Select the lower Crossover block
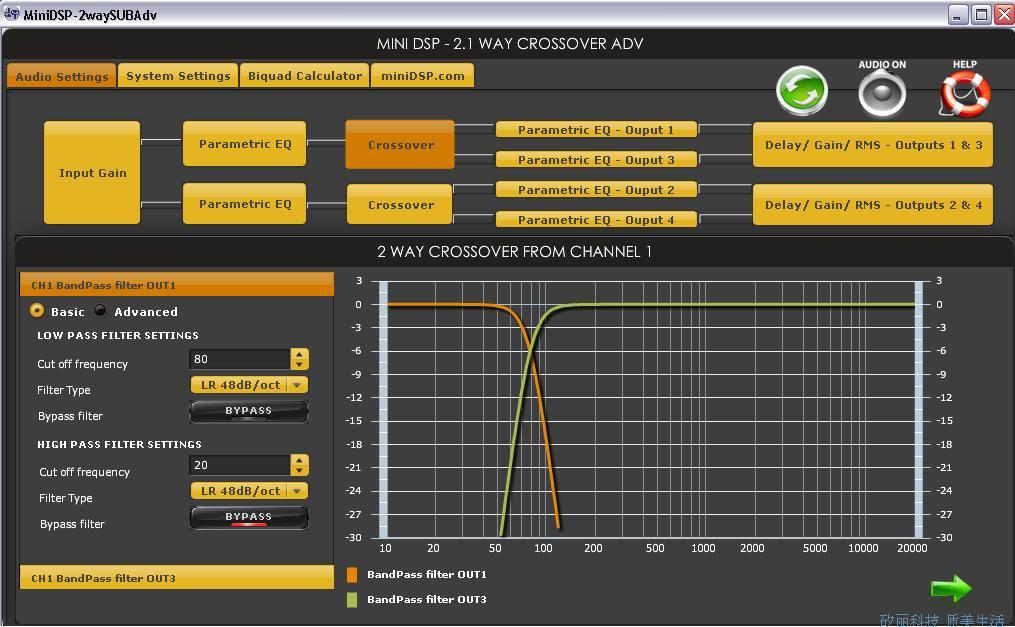The width and height of the screenshot is (1015, 627). (x=400, y=204)
